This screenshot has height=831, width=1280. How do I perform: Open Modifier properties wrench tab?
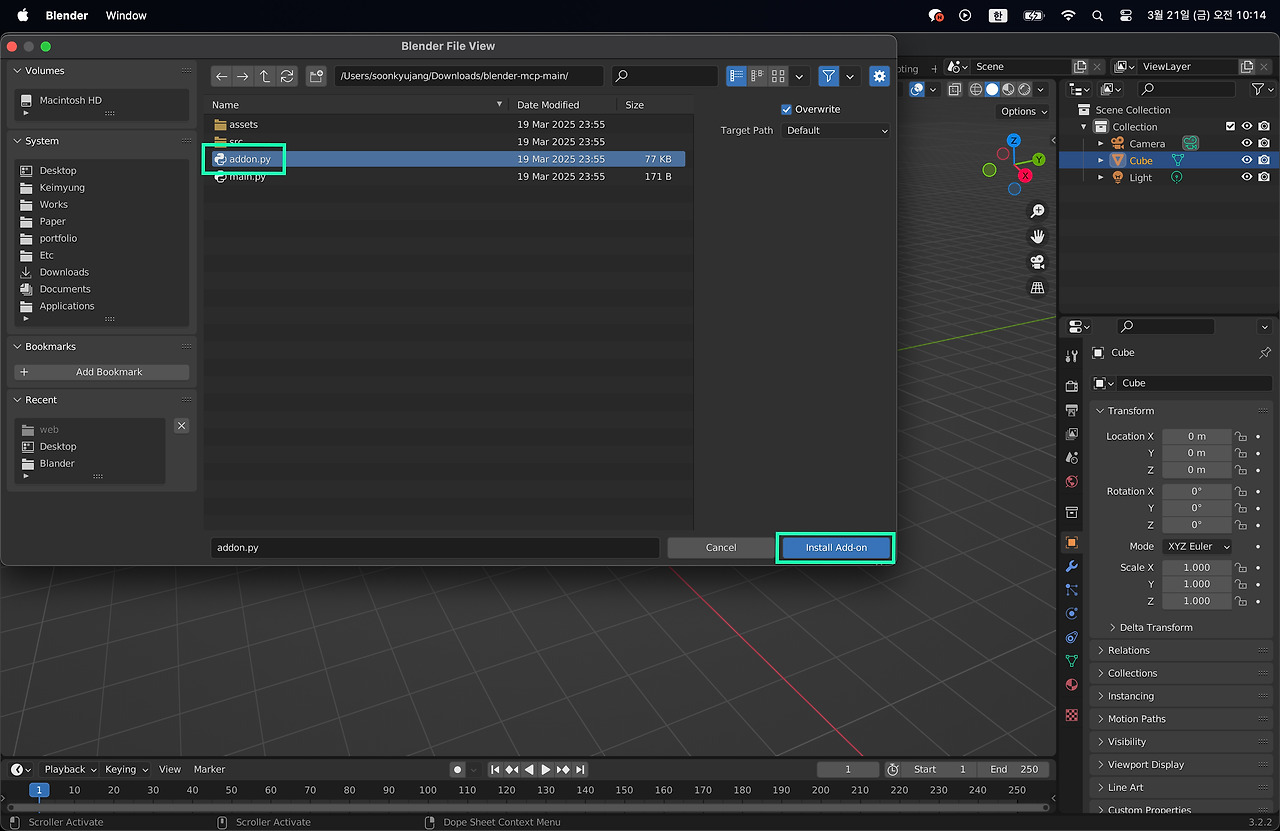coord(1072,566)
